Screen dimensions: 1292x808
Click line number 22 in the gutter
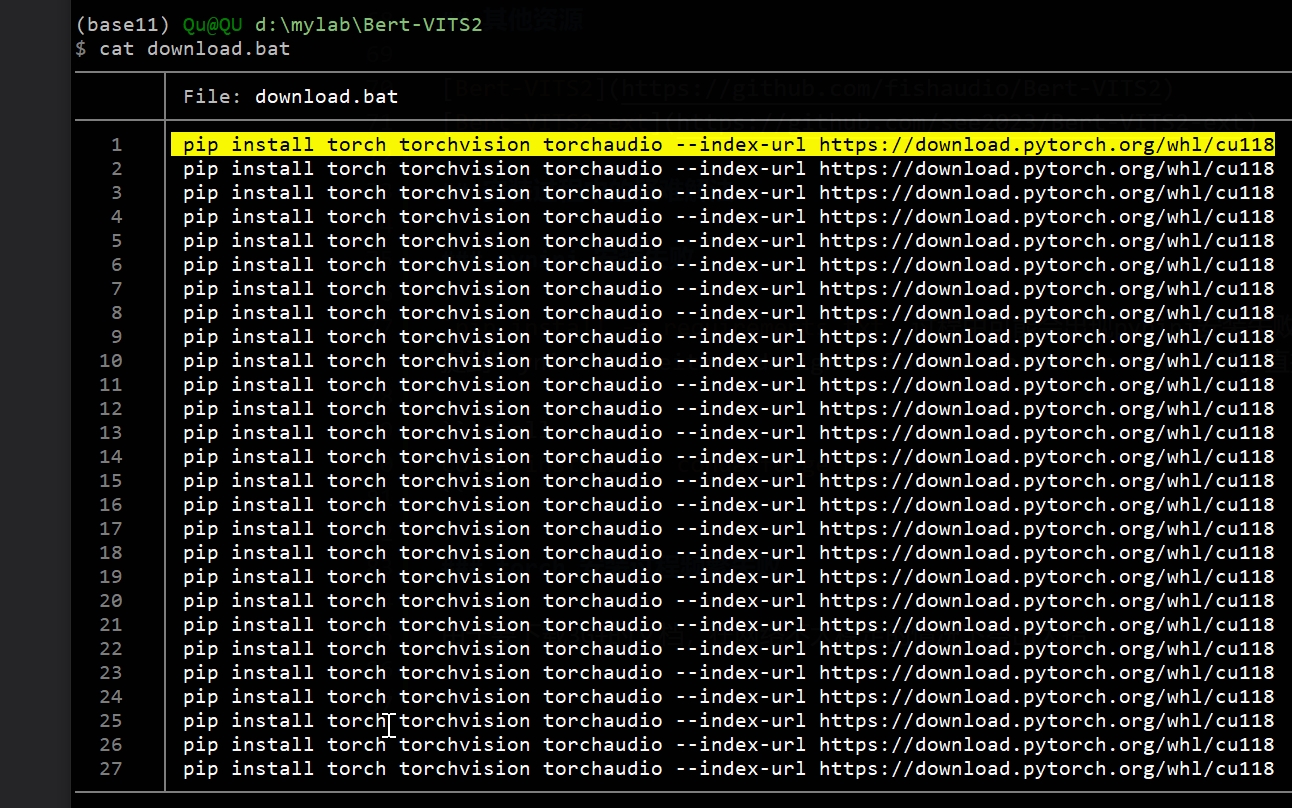click(110, 649)
